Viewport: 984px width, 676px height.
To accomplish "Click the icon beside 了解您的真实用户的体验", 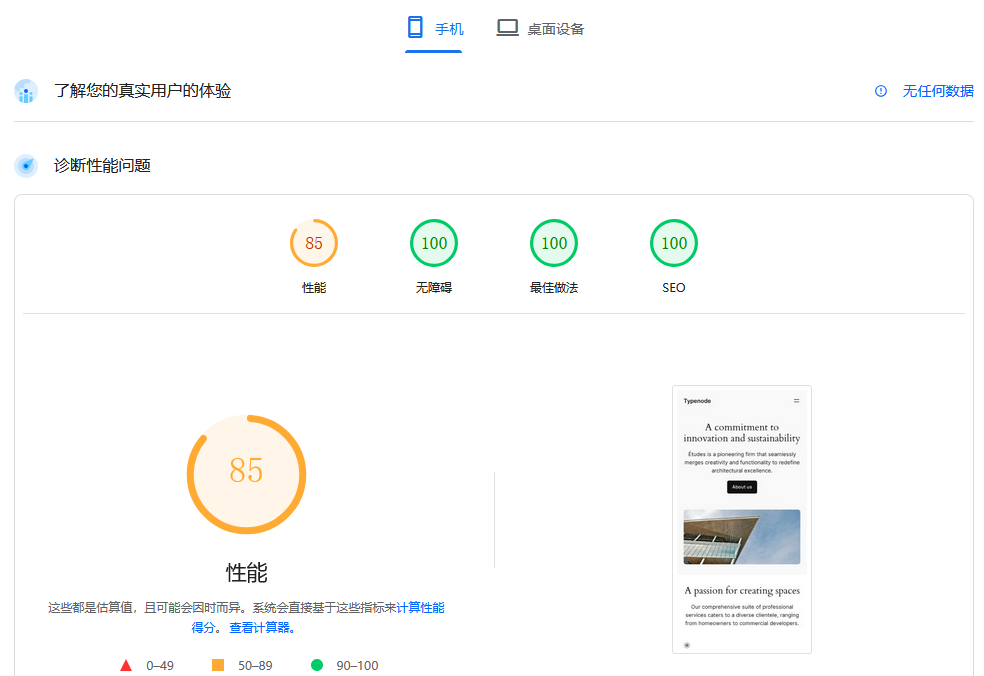I will pyautogui.click(x=26, y=92).
